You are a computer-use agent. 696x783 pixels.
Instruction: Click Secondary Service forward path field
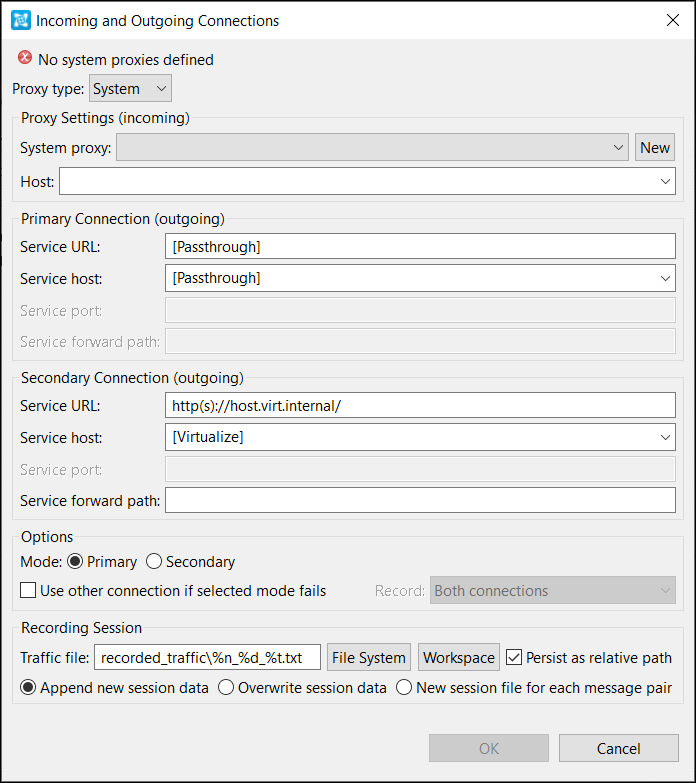point(420,500)
